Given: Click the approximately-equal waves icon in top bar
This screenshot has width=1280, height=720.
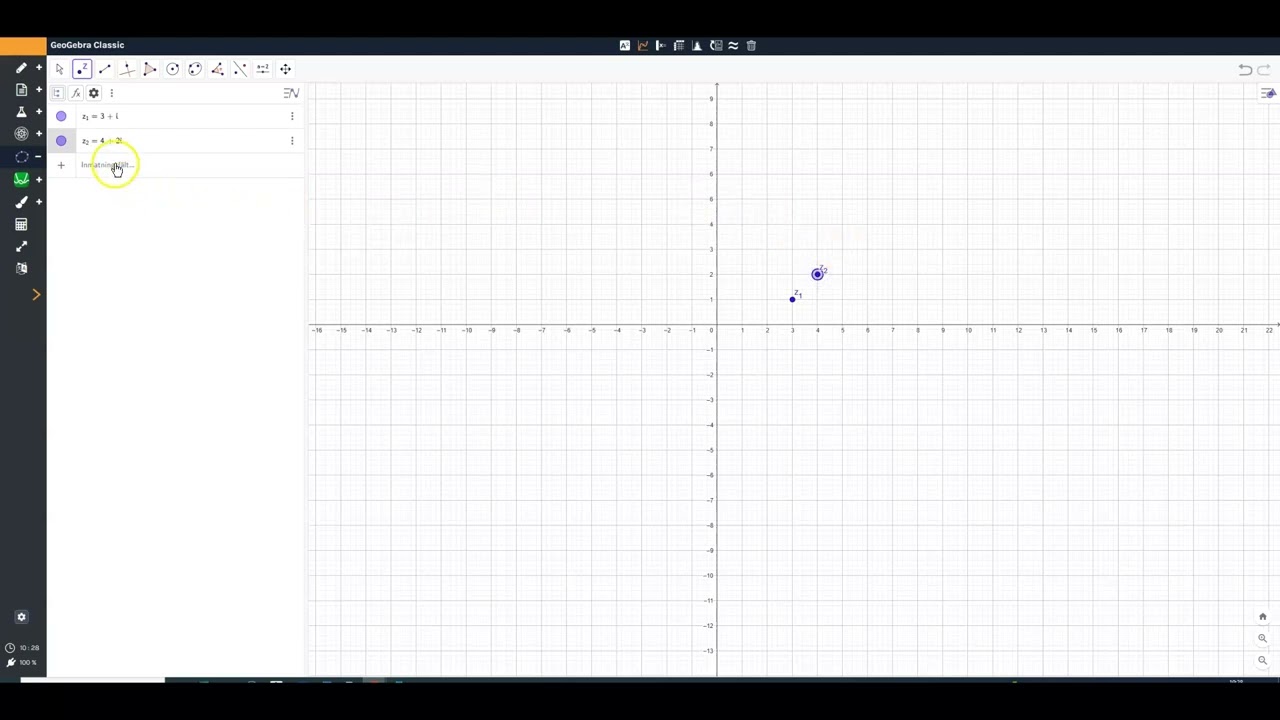Looking at the screenshot, I should (x=733, y=45).
